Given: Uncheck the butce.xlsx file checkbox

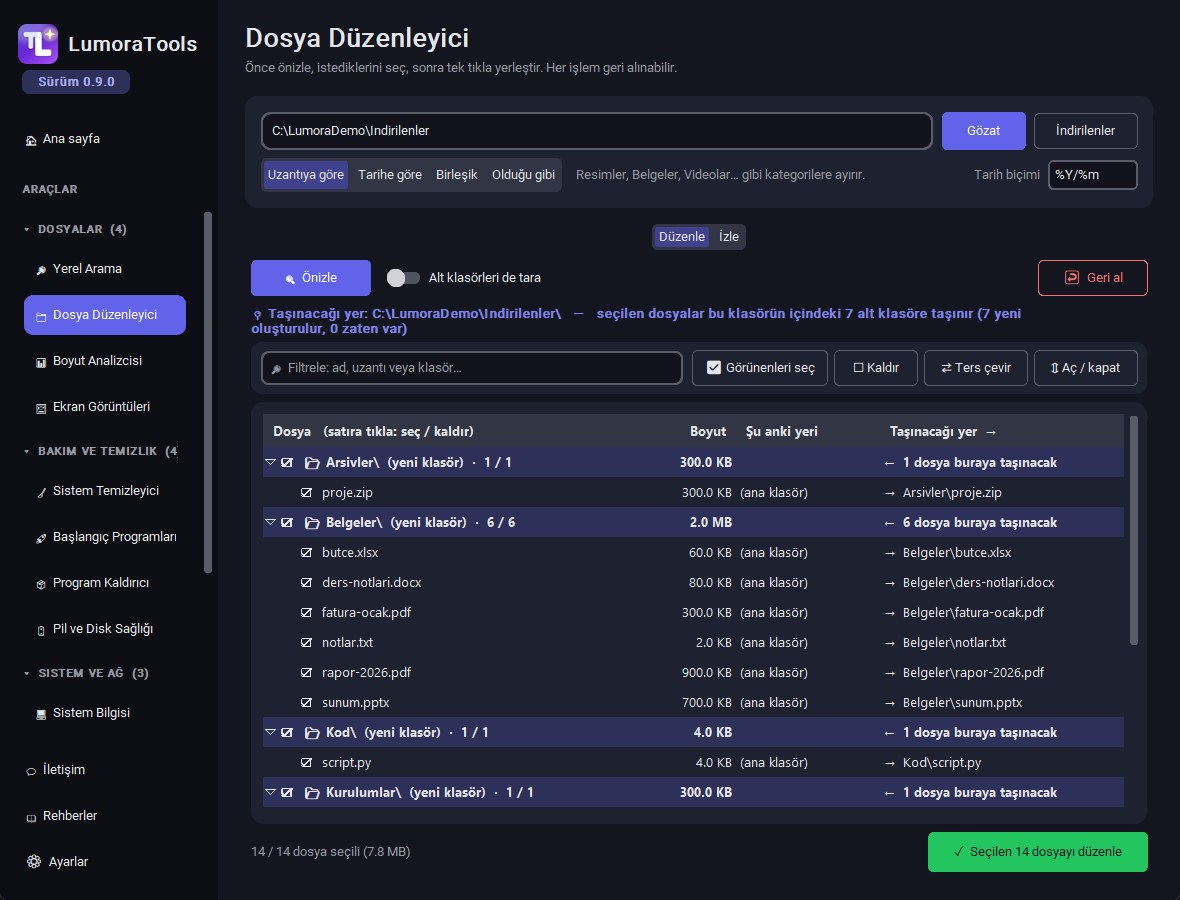Looking at the screenshot, I should (x=306, y=553).
